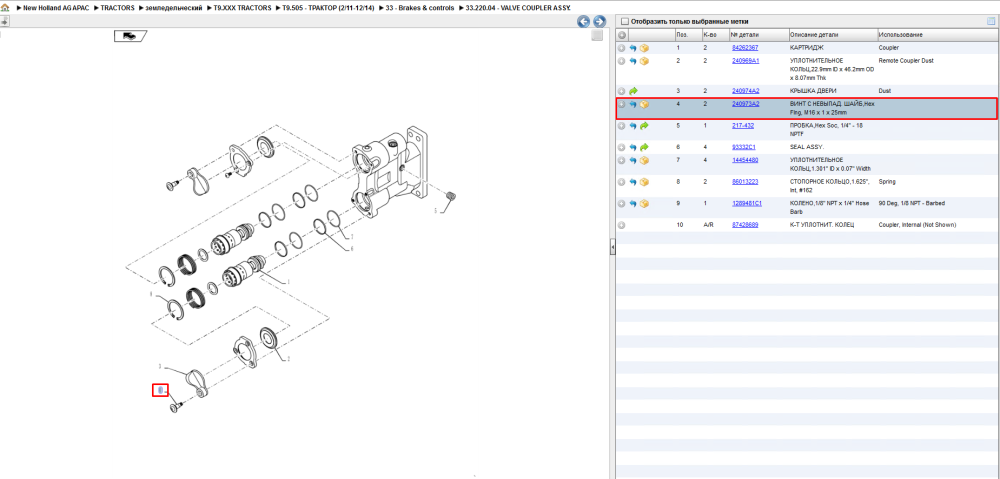Add part 240969A1 using its gray circle

[622, 61]
